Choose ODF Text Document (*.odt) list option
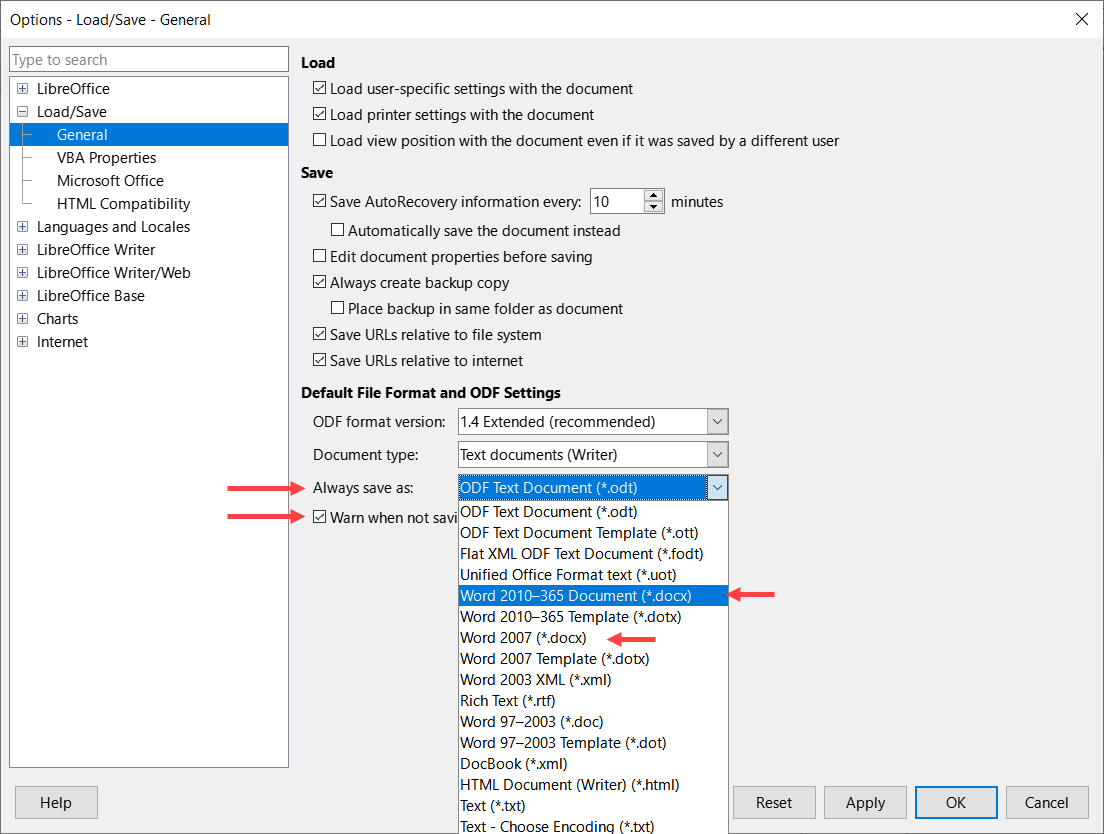The image size is (1104, 834). (x=593, y=512)
